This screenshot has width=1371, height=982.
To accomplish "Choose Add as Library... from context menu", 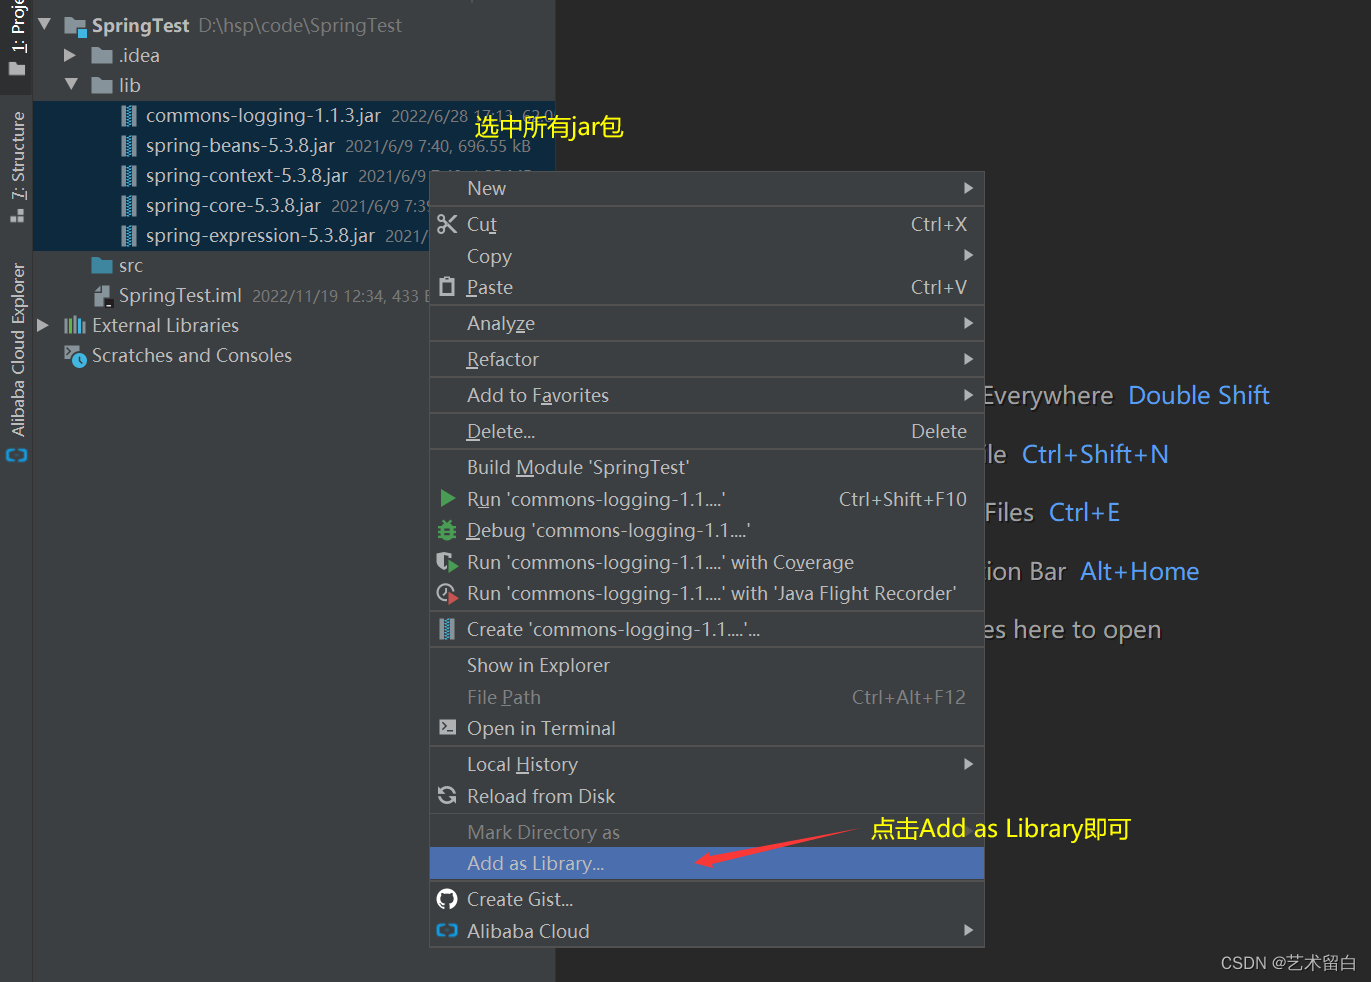I will click(707, 863).
